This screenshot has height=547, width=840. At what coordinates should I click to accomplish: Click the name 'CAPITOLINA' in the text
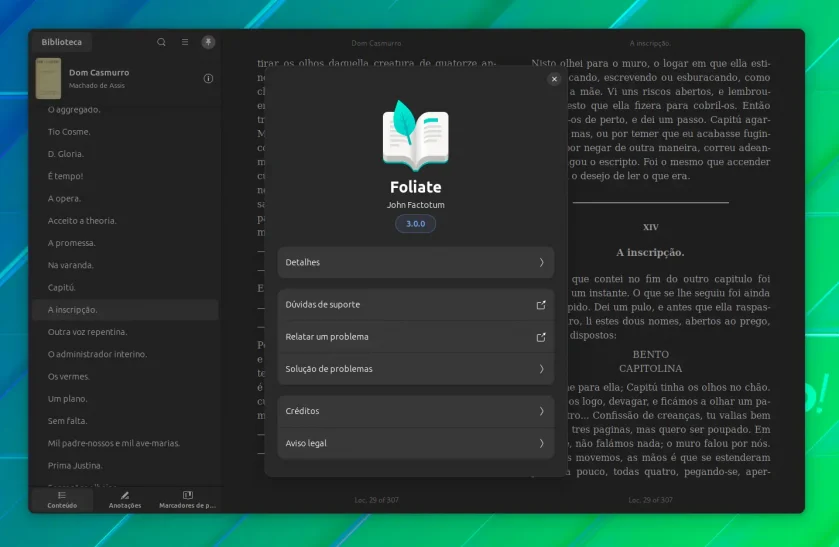pos(650,369)
